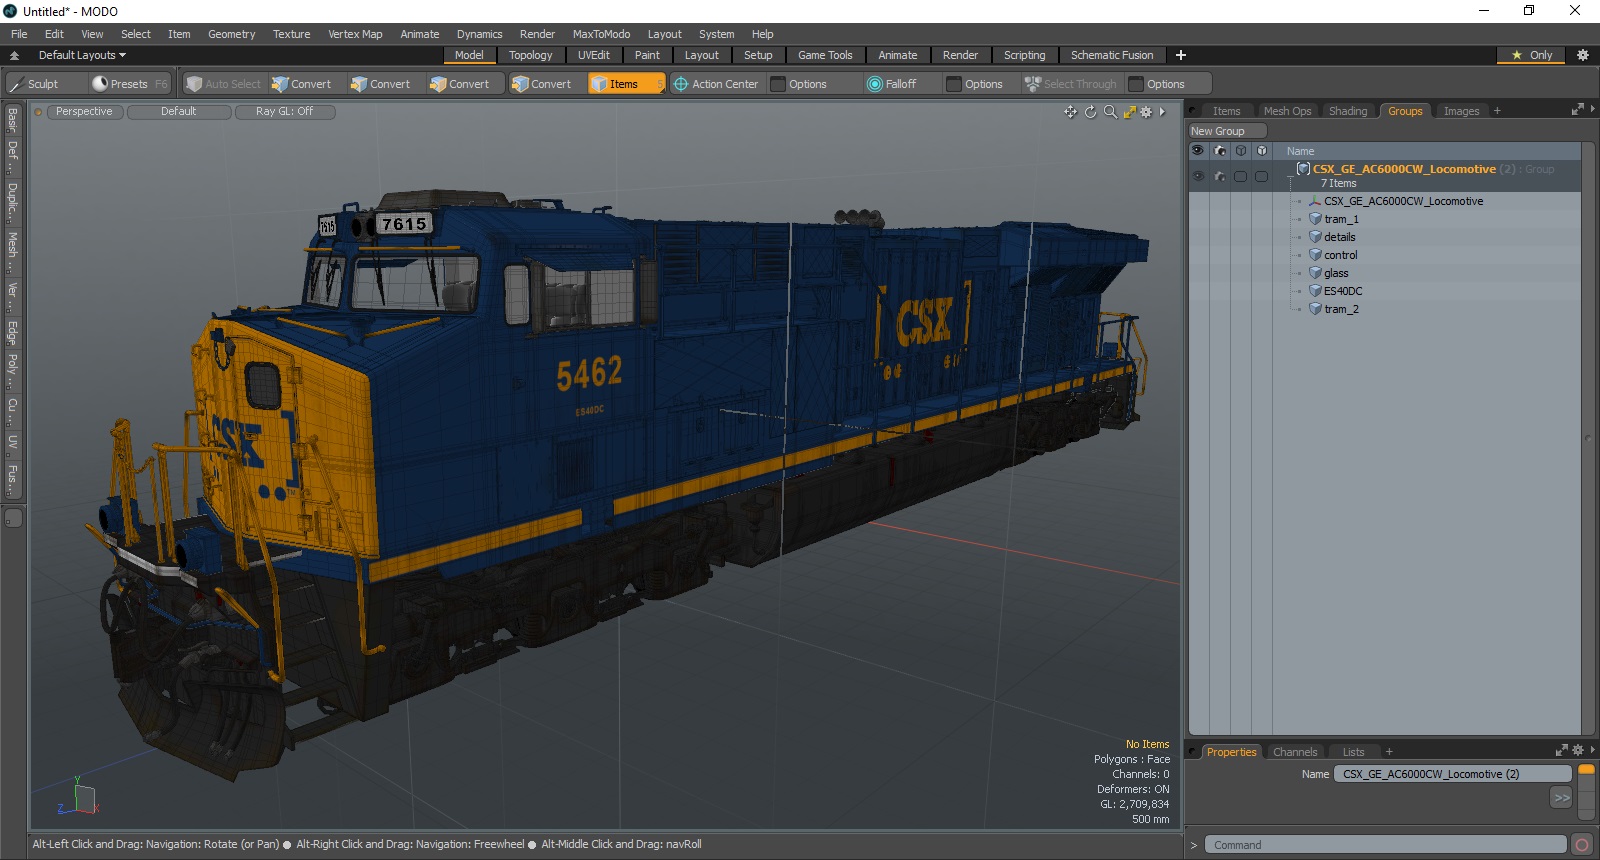Switch to the Topology layout tab
The height and width of the screenshot is (860, 1600).
click(530, 55)
